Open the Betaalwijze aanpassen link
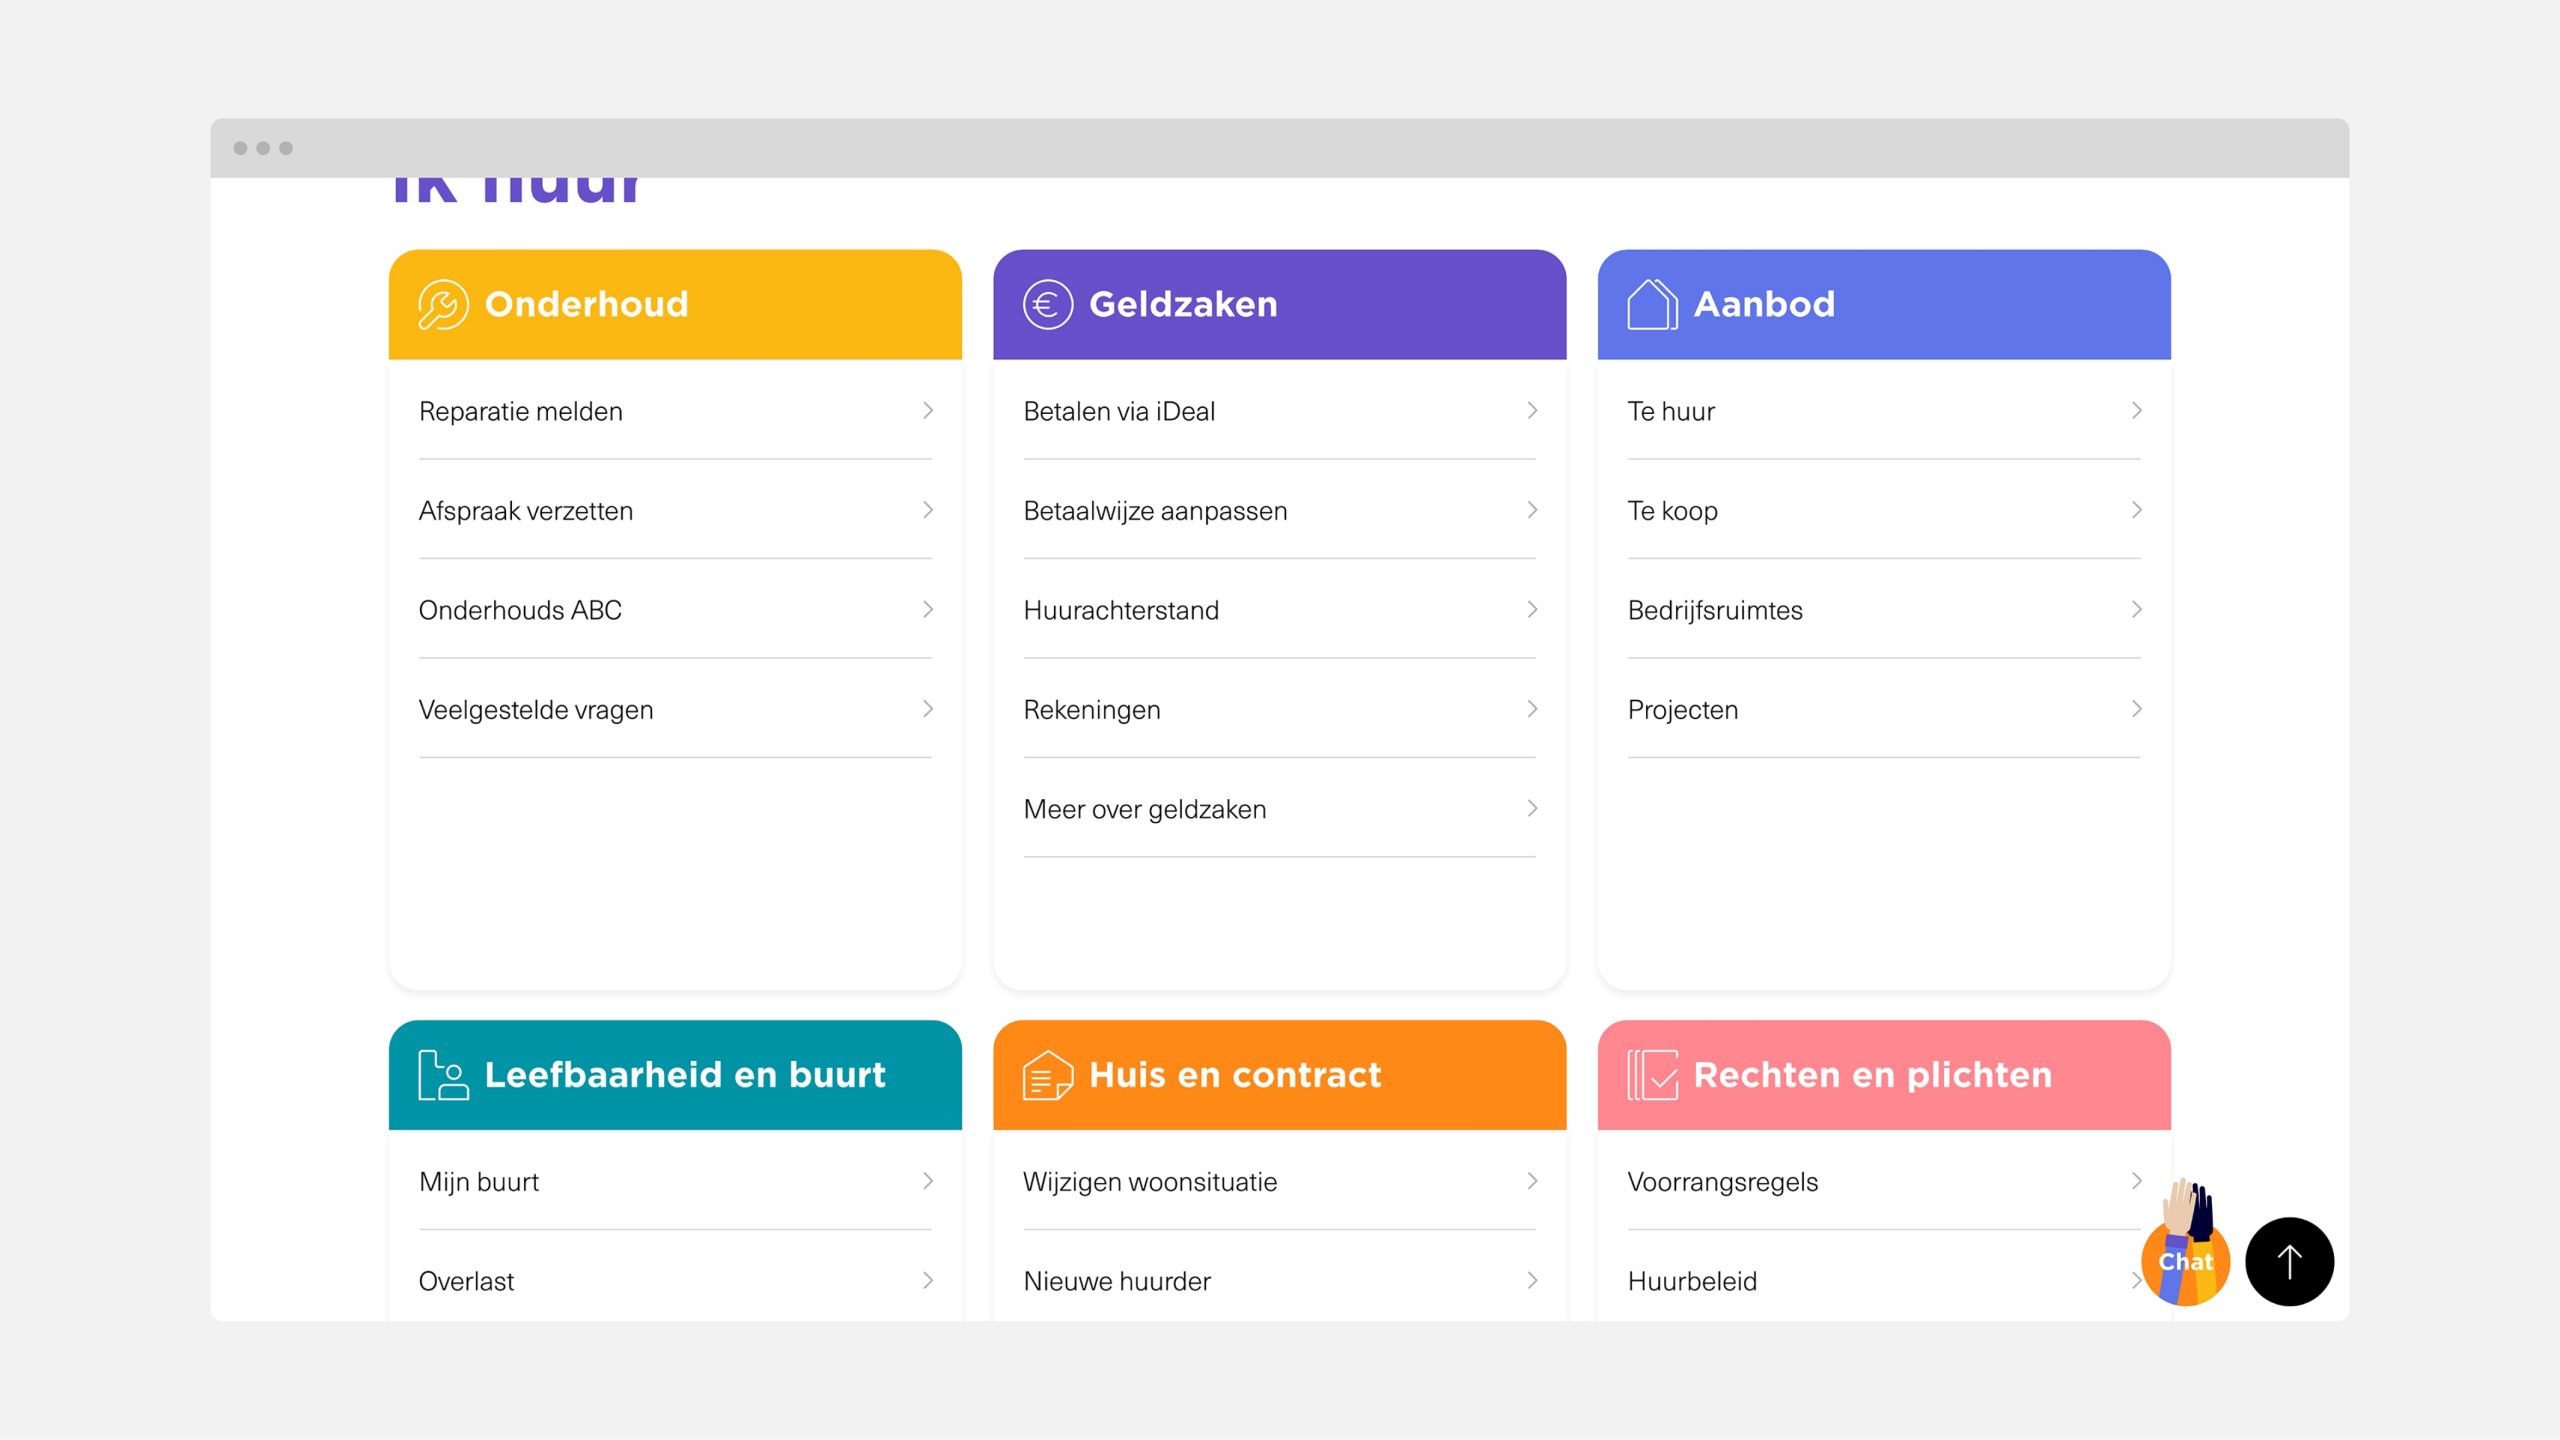Screen dimensions: 2560x1440 pos(1279,510)
